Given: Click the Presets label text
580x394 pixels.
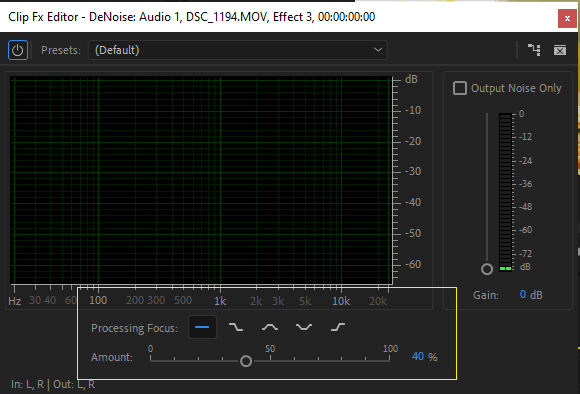Looking at the screenshot, I should [61, 50].
